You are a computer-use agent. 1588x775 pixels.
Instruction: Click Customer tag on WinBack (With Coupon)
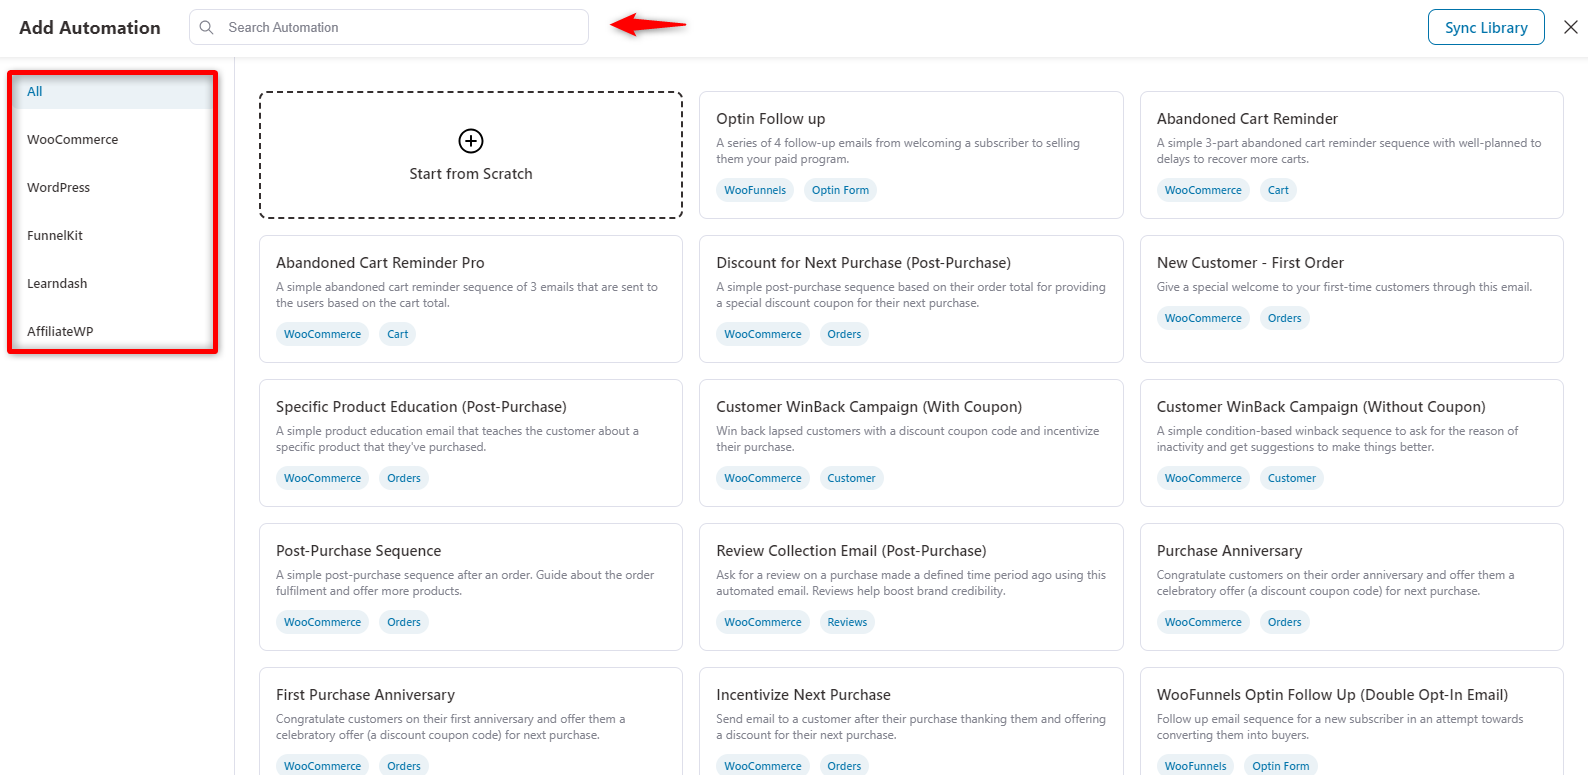(x=851, y=478)
